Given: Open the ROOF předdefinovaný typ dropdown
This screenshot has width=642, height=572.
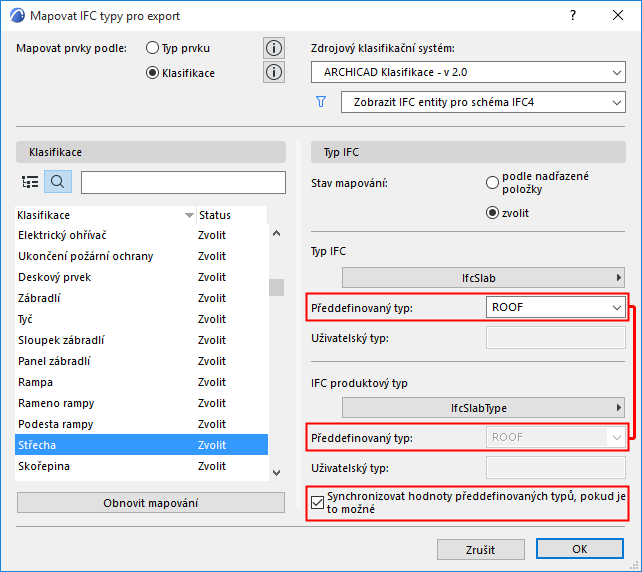Looking at the screenshot, I should 555,308.
